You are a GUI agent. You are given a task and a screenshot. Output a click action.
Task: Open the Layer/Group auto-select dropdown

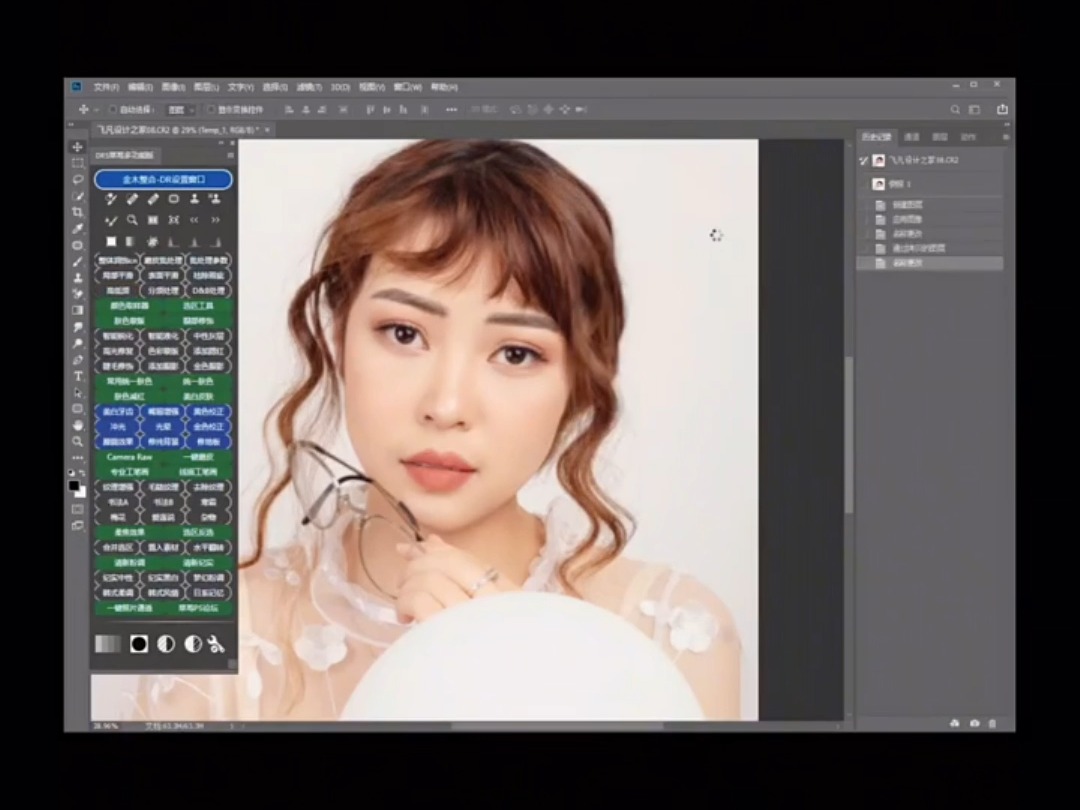pos(181,110)
